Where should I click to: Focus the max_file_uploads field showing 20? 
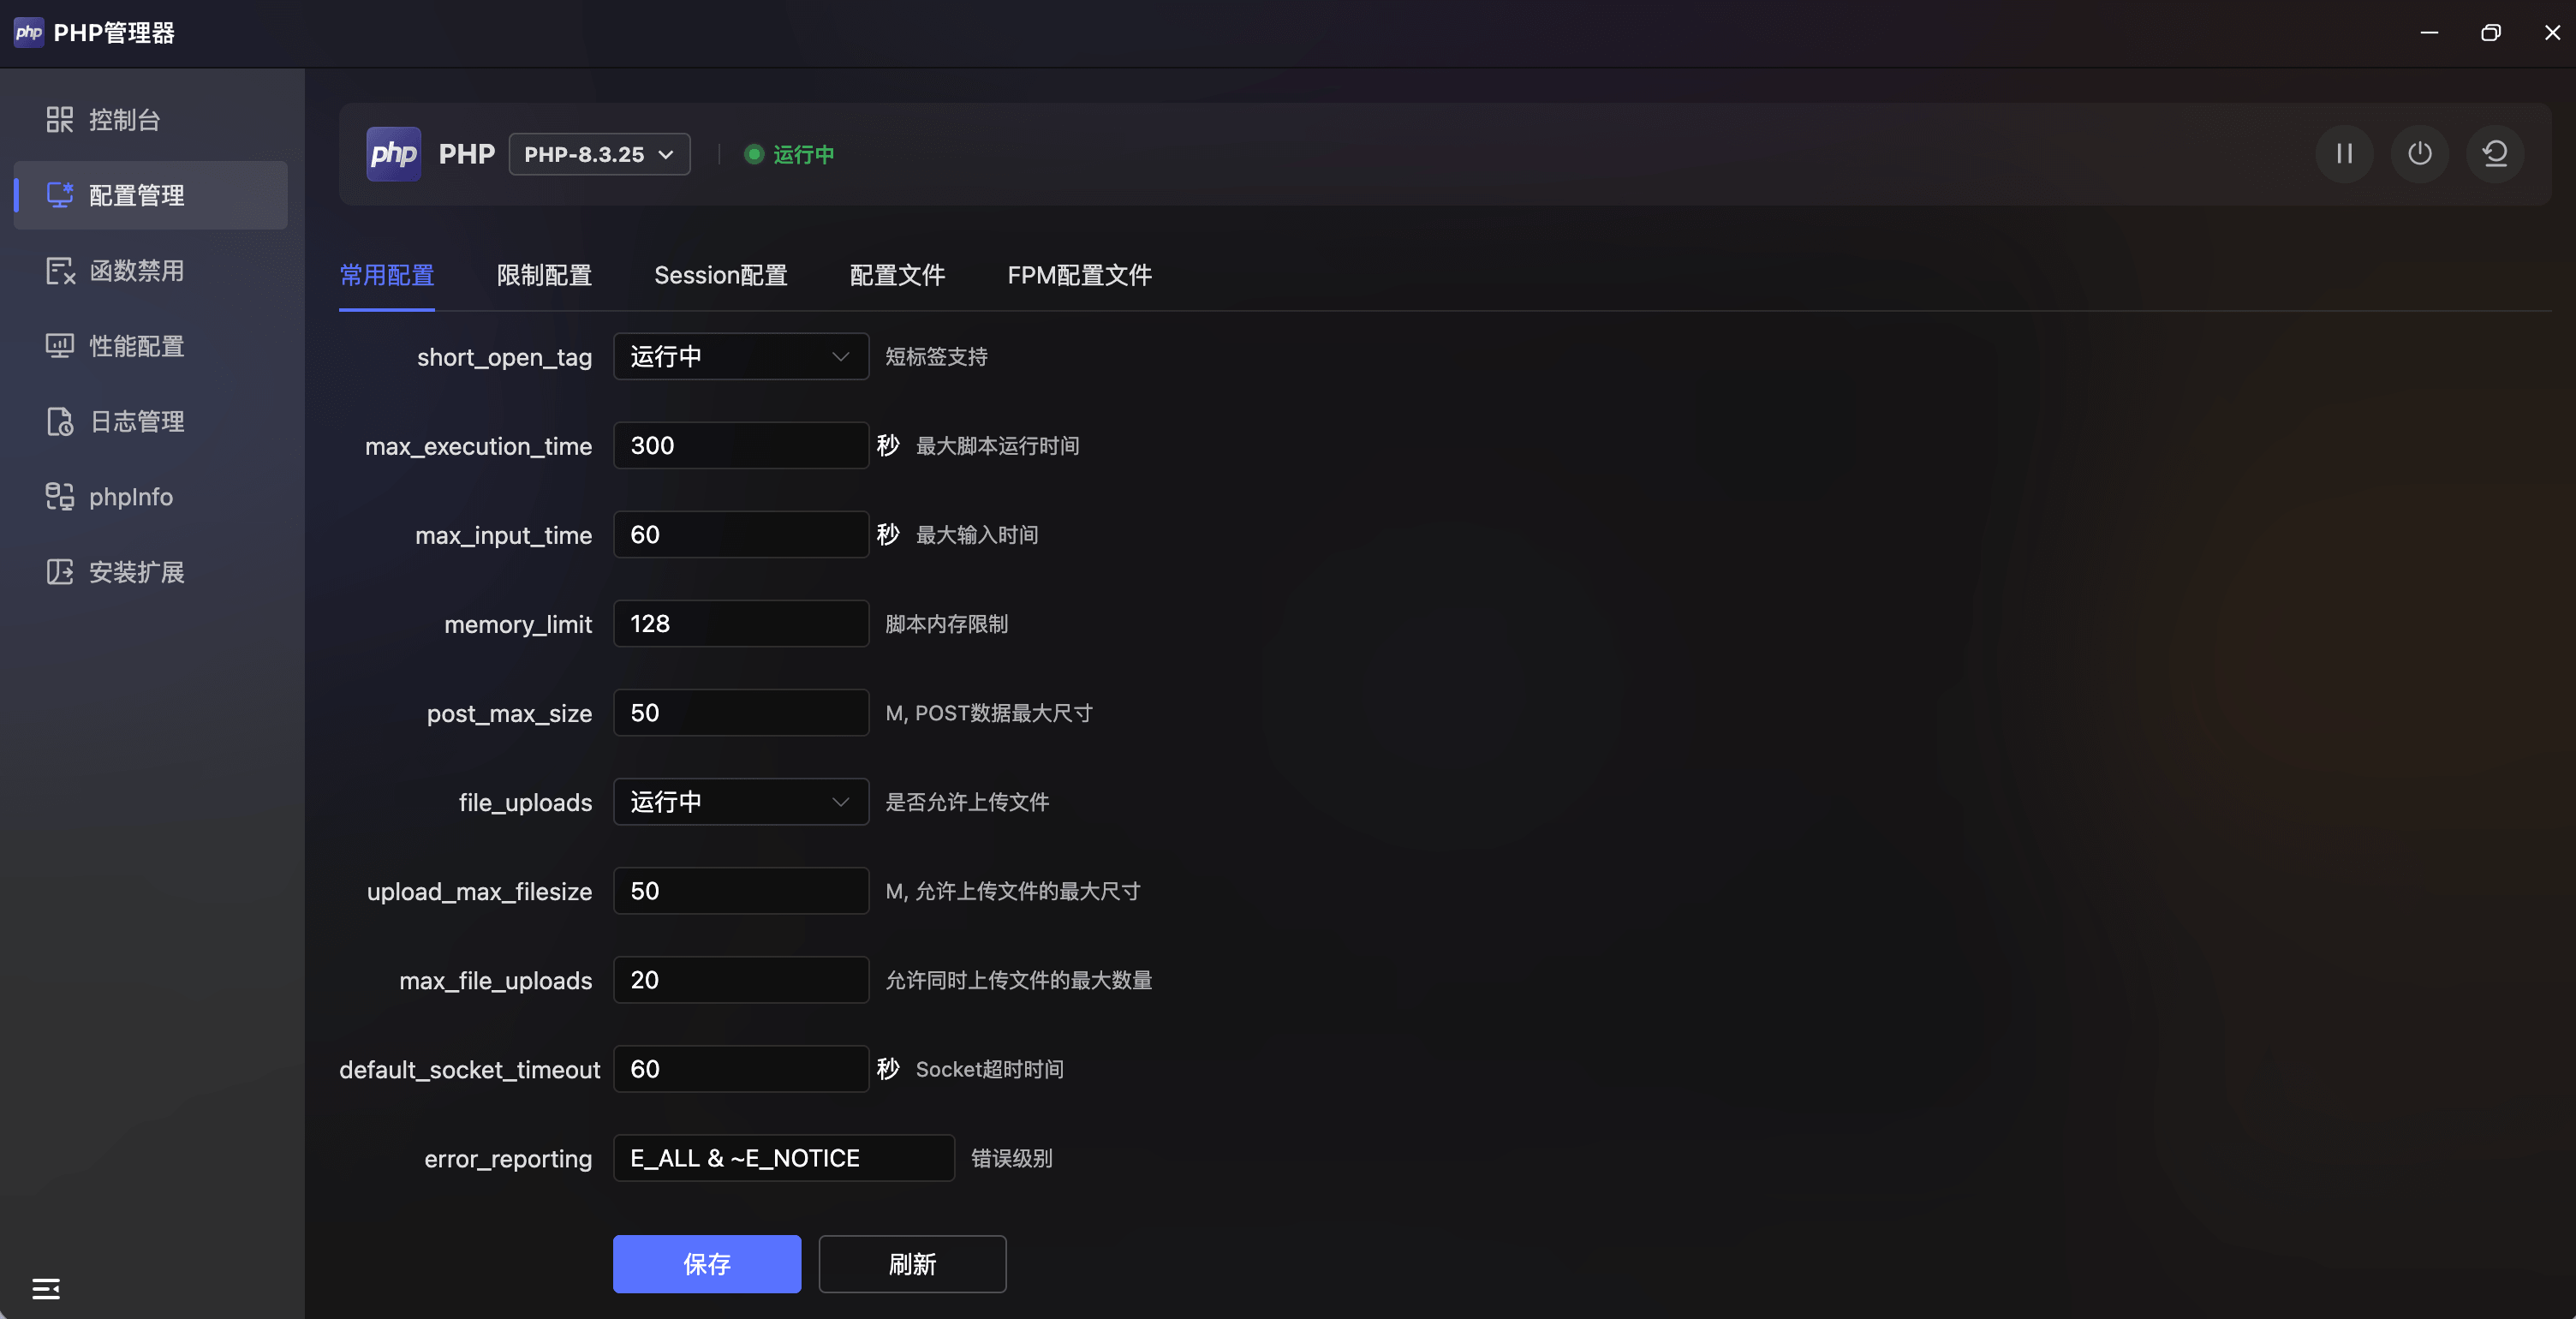741,980
